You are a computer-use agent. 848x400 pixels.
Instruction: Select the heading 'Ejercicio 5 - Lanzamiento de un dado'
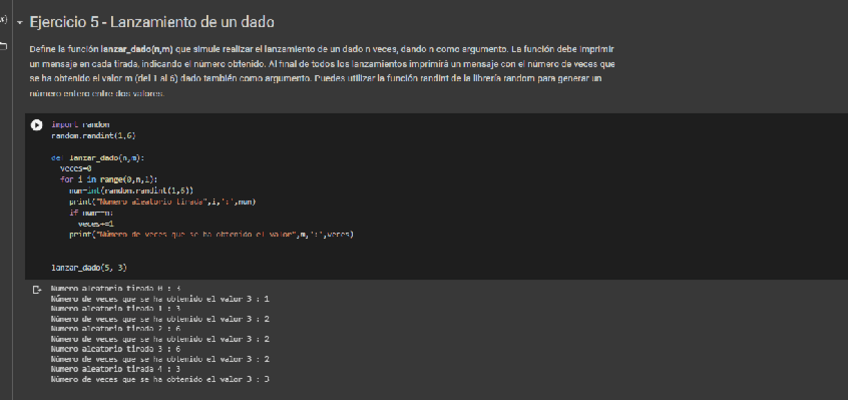[x=152, y=22]
